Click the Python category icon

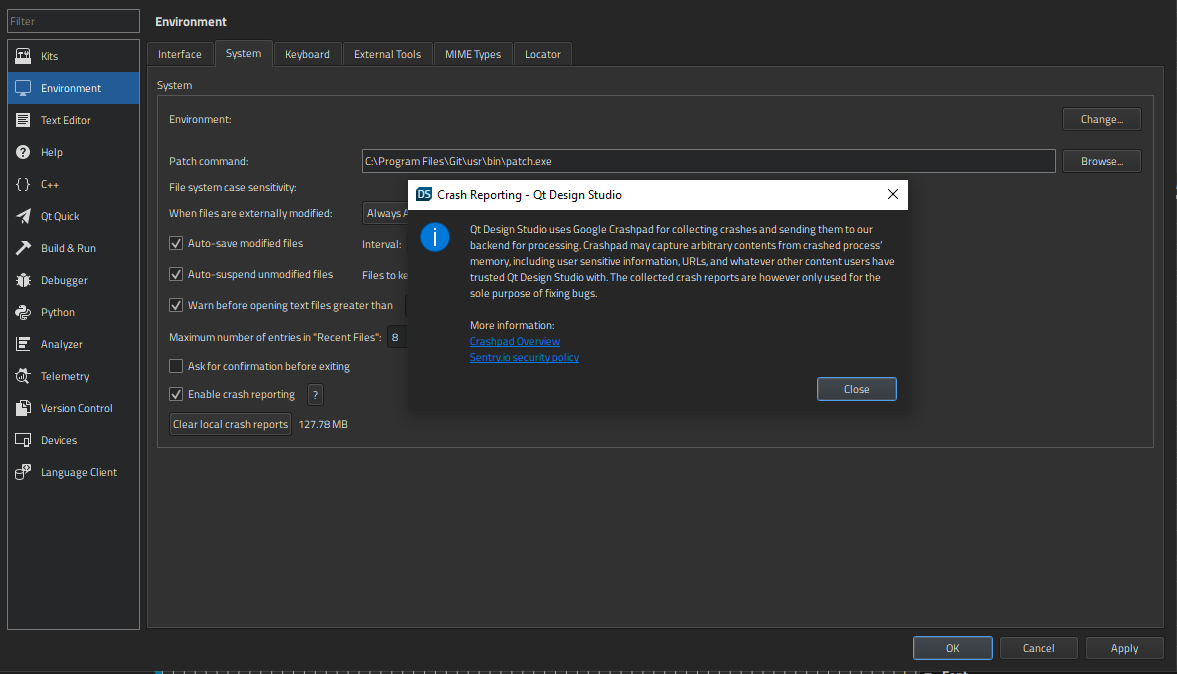pyautogui.click(x=23, y=312)
